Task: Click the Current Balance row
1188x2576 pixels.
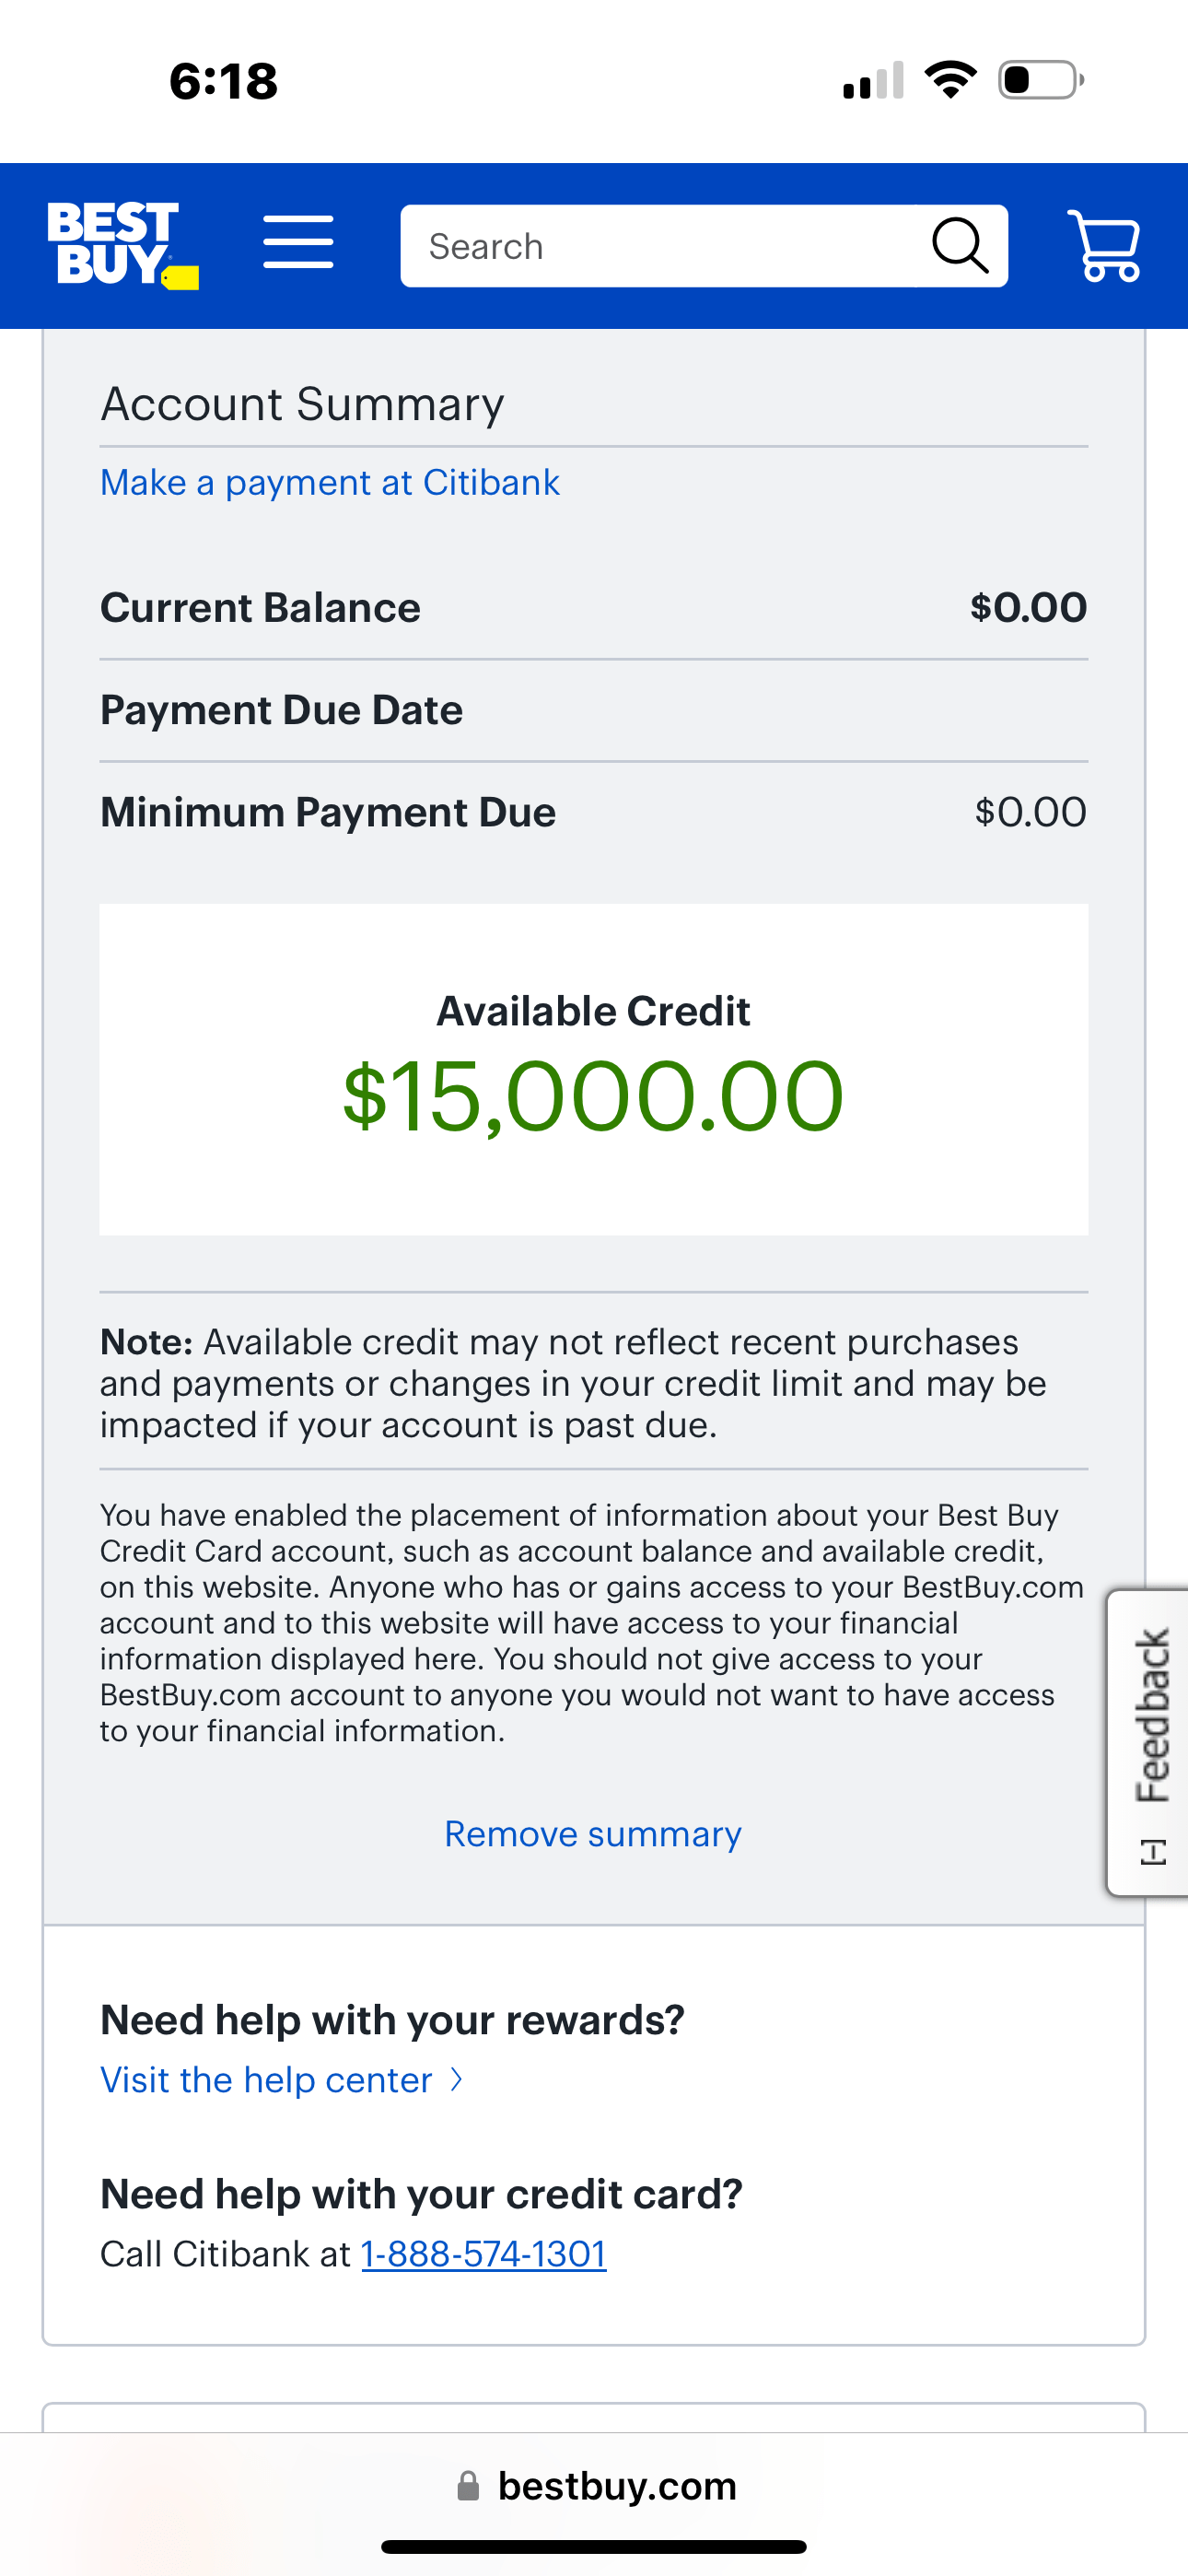Action: click(x=592, y=606)
